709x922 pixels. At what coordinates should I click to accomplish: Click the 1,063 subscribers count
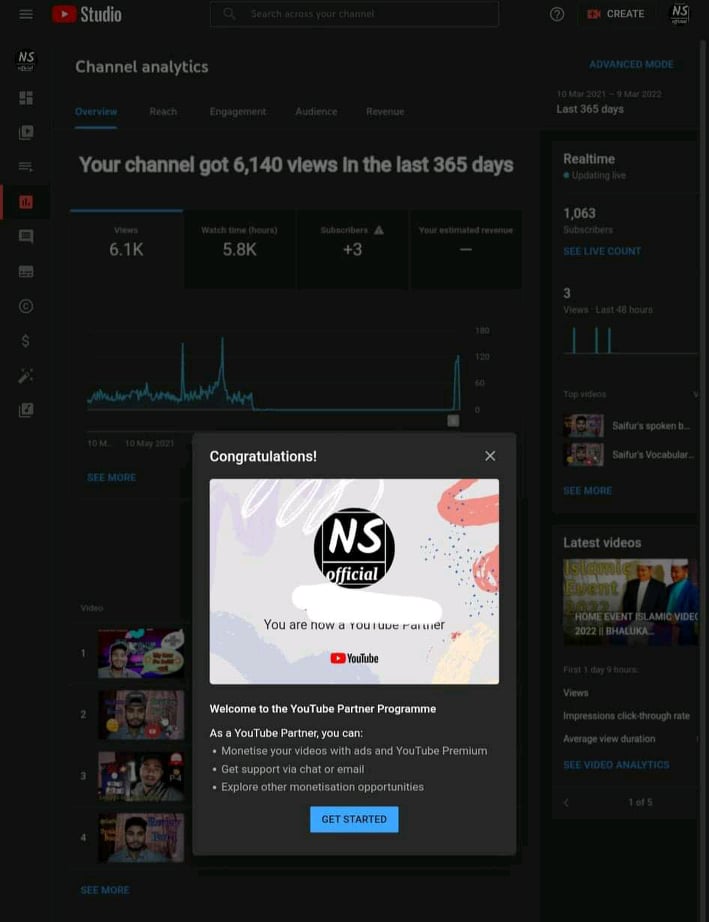tap(579, 213)
